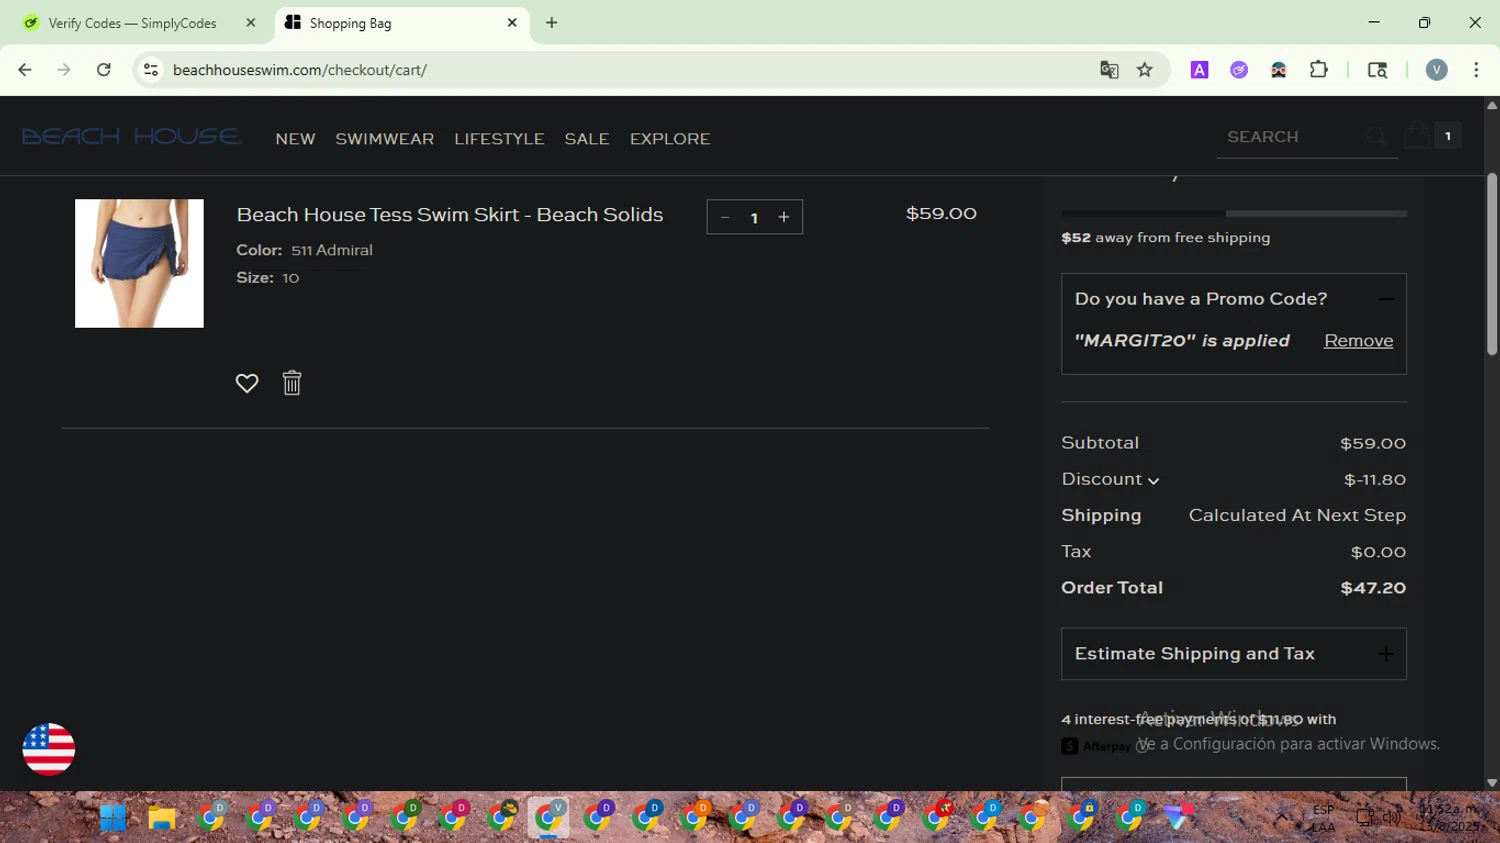Click the cart item count badge
This screenshot has width=1500, height=843.
(1447, 136)
